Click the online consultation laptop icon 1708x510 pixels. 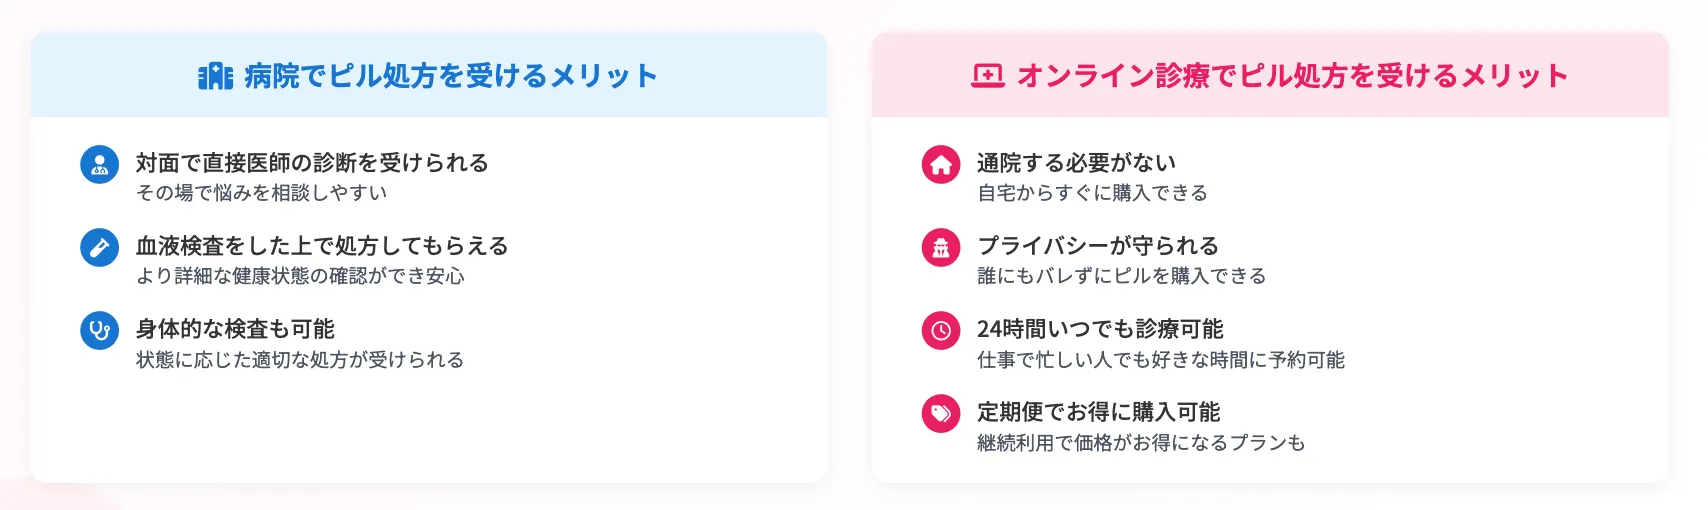pyautogui.click(x=988, y=76)
